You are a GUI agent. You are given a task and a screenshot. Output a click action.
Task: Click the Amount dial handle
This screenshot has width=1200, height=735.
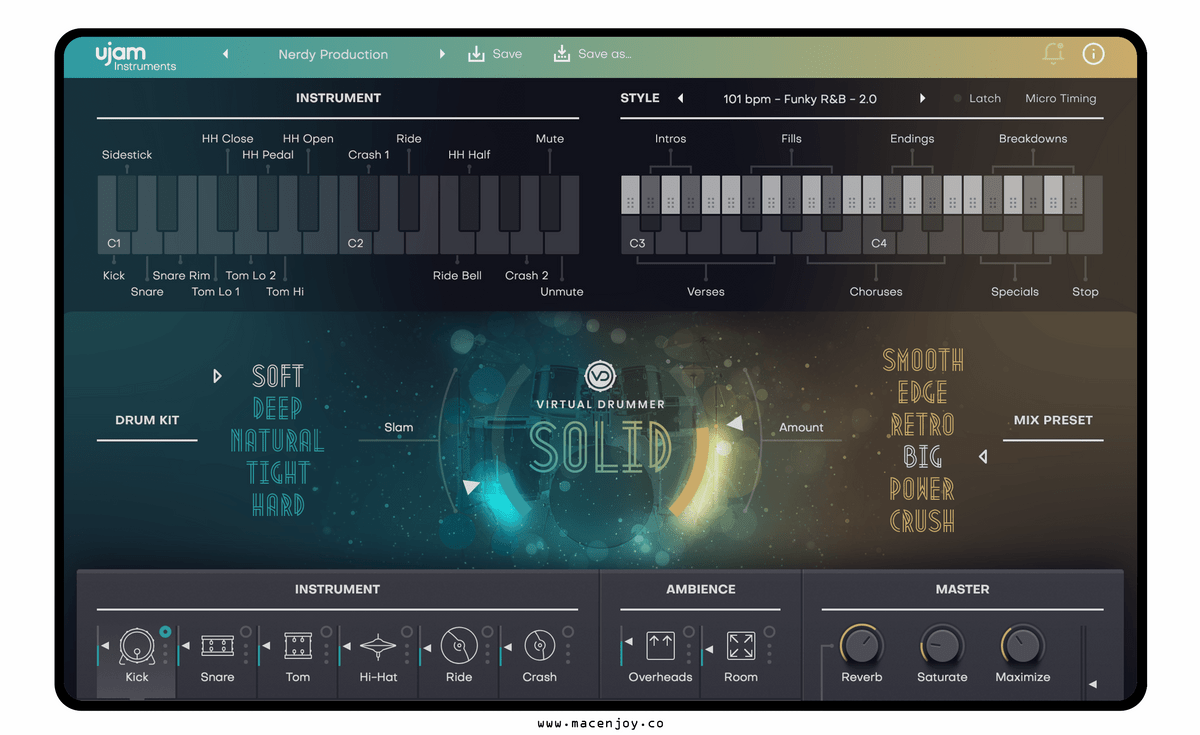[x=735, y=424]
